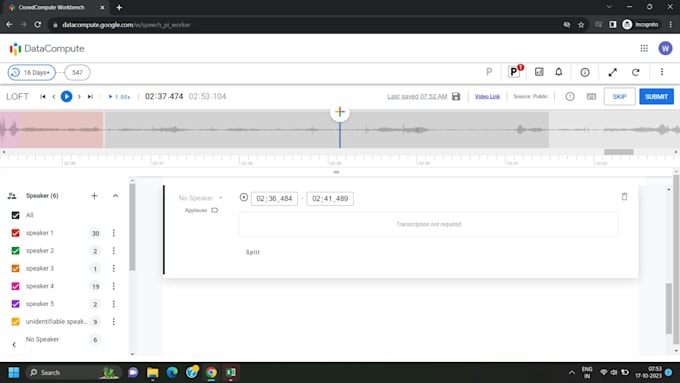This screenshot has height=383, width=680.
Task: Open the workbench three-dot menu
Action: (x=662, y=72)
